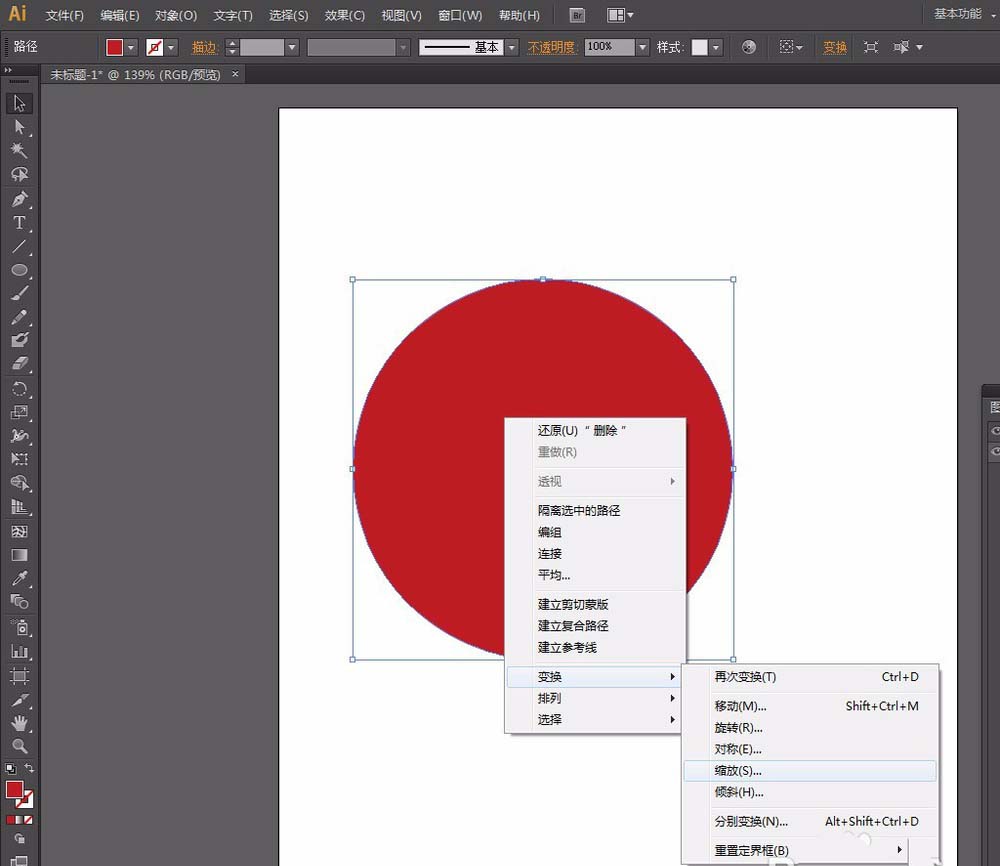Choose the Lasso tool

coord(19,174)
